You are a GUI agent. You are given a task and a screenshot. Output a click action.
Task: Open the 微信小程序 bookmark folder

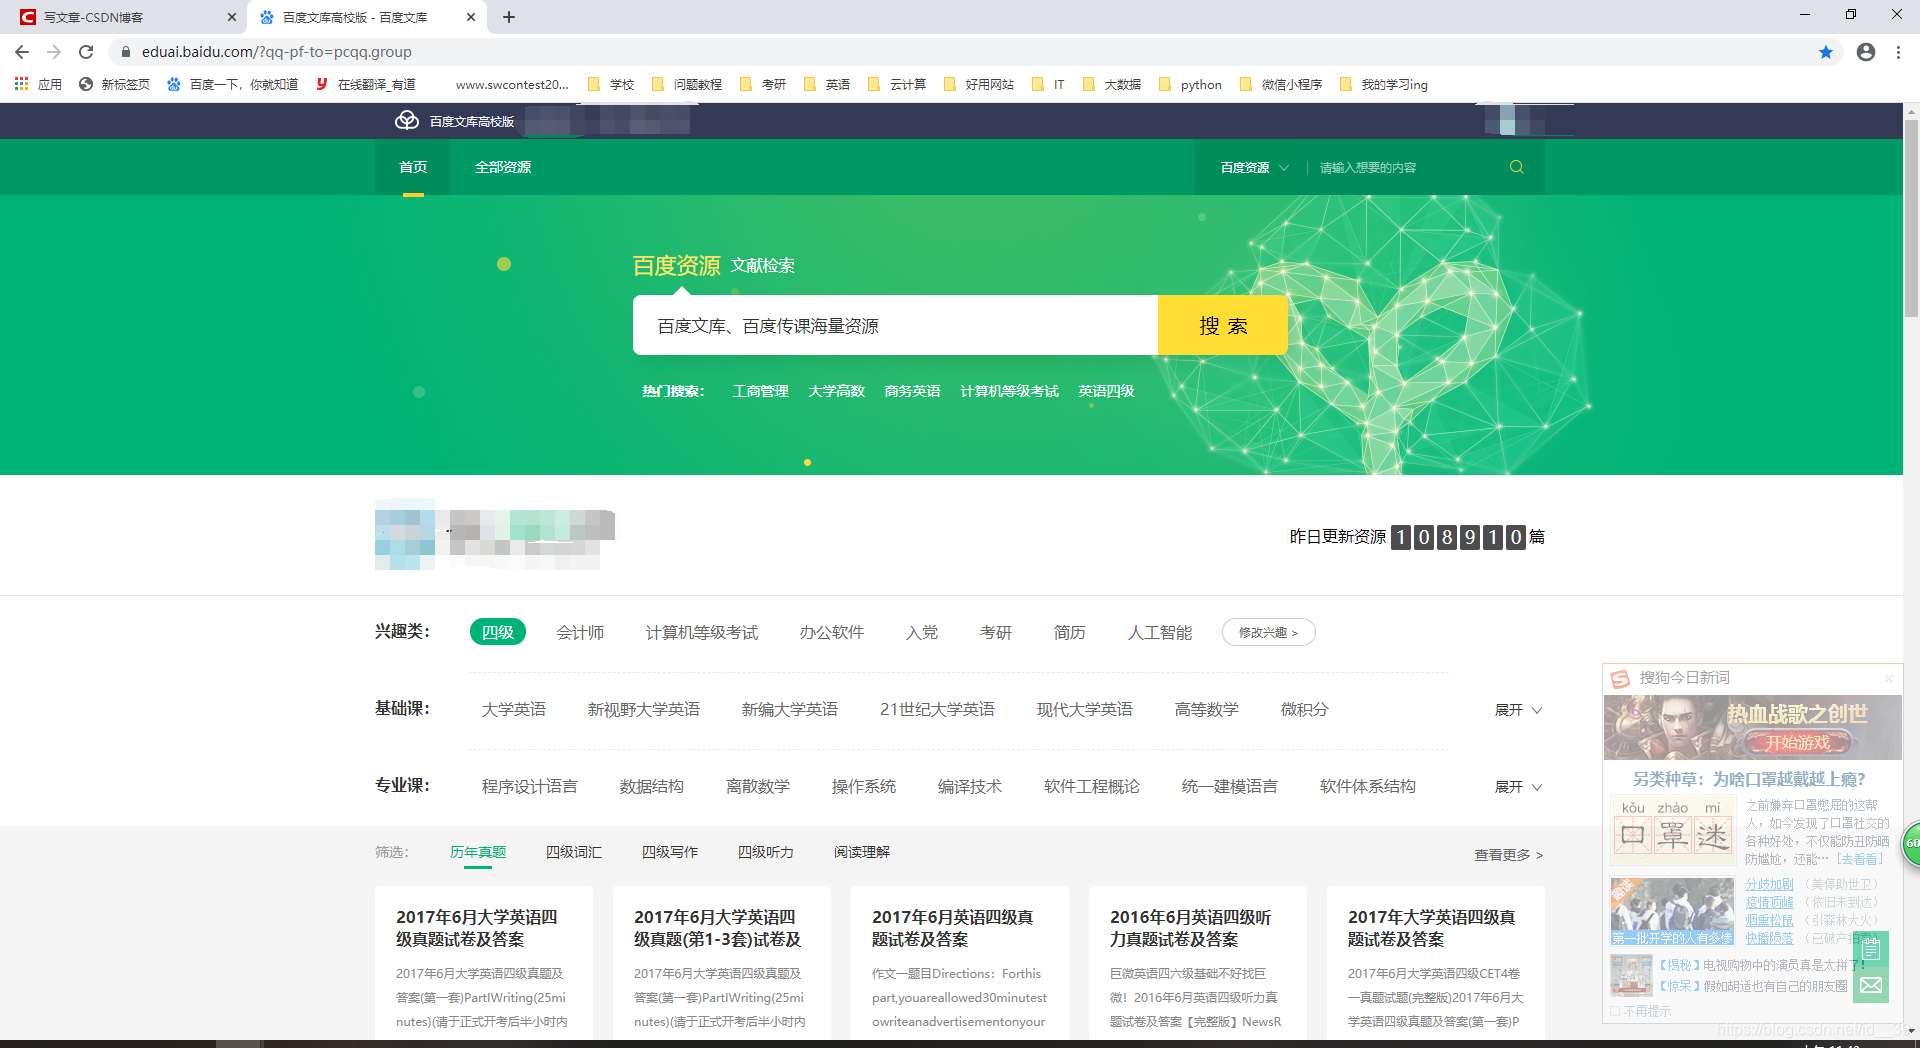(x=1281, y=84)
